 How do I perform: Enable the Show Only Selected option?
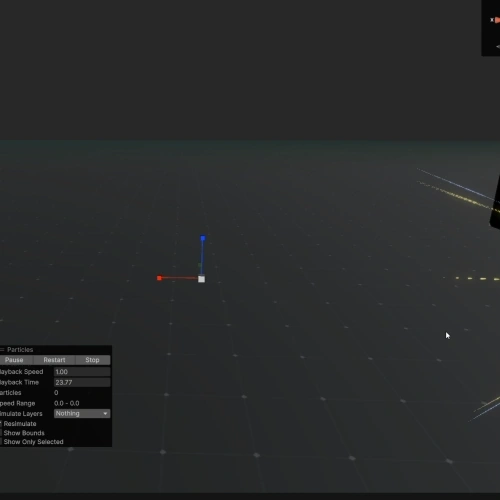click(x=1, y=442)
